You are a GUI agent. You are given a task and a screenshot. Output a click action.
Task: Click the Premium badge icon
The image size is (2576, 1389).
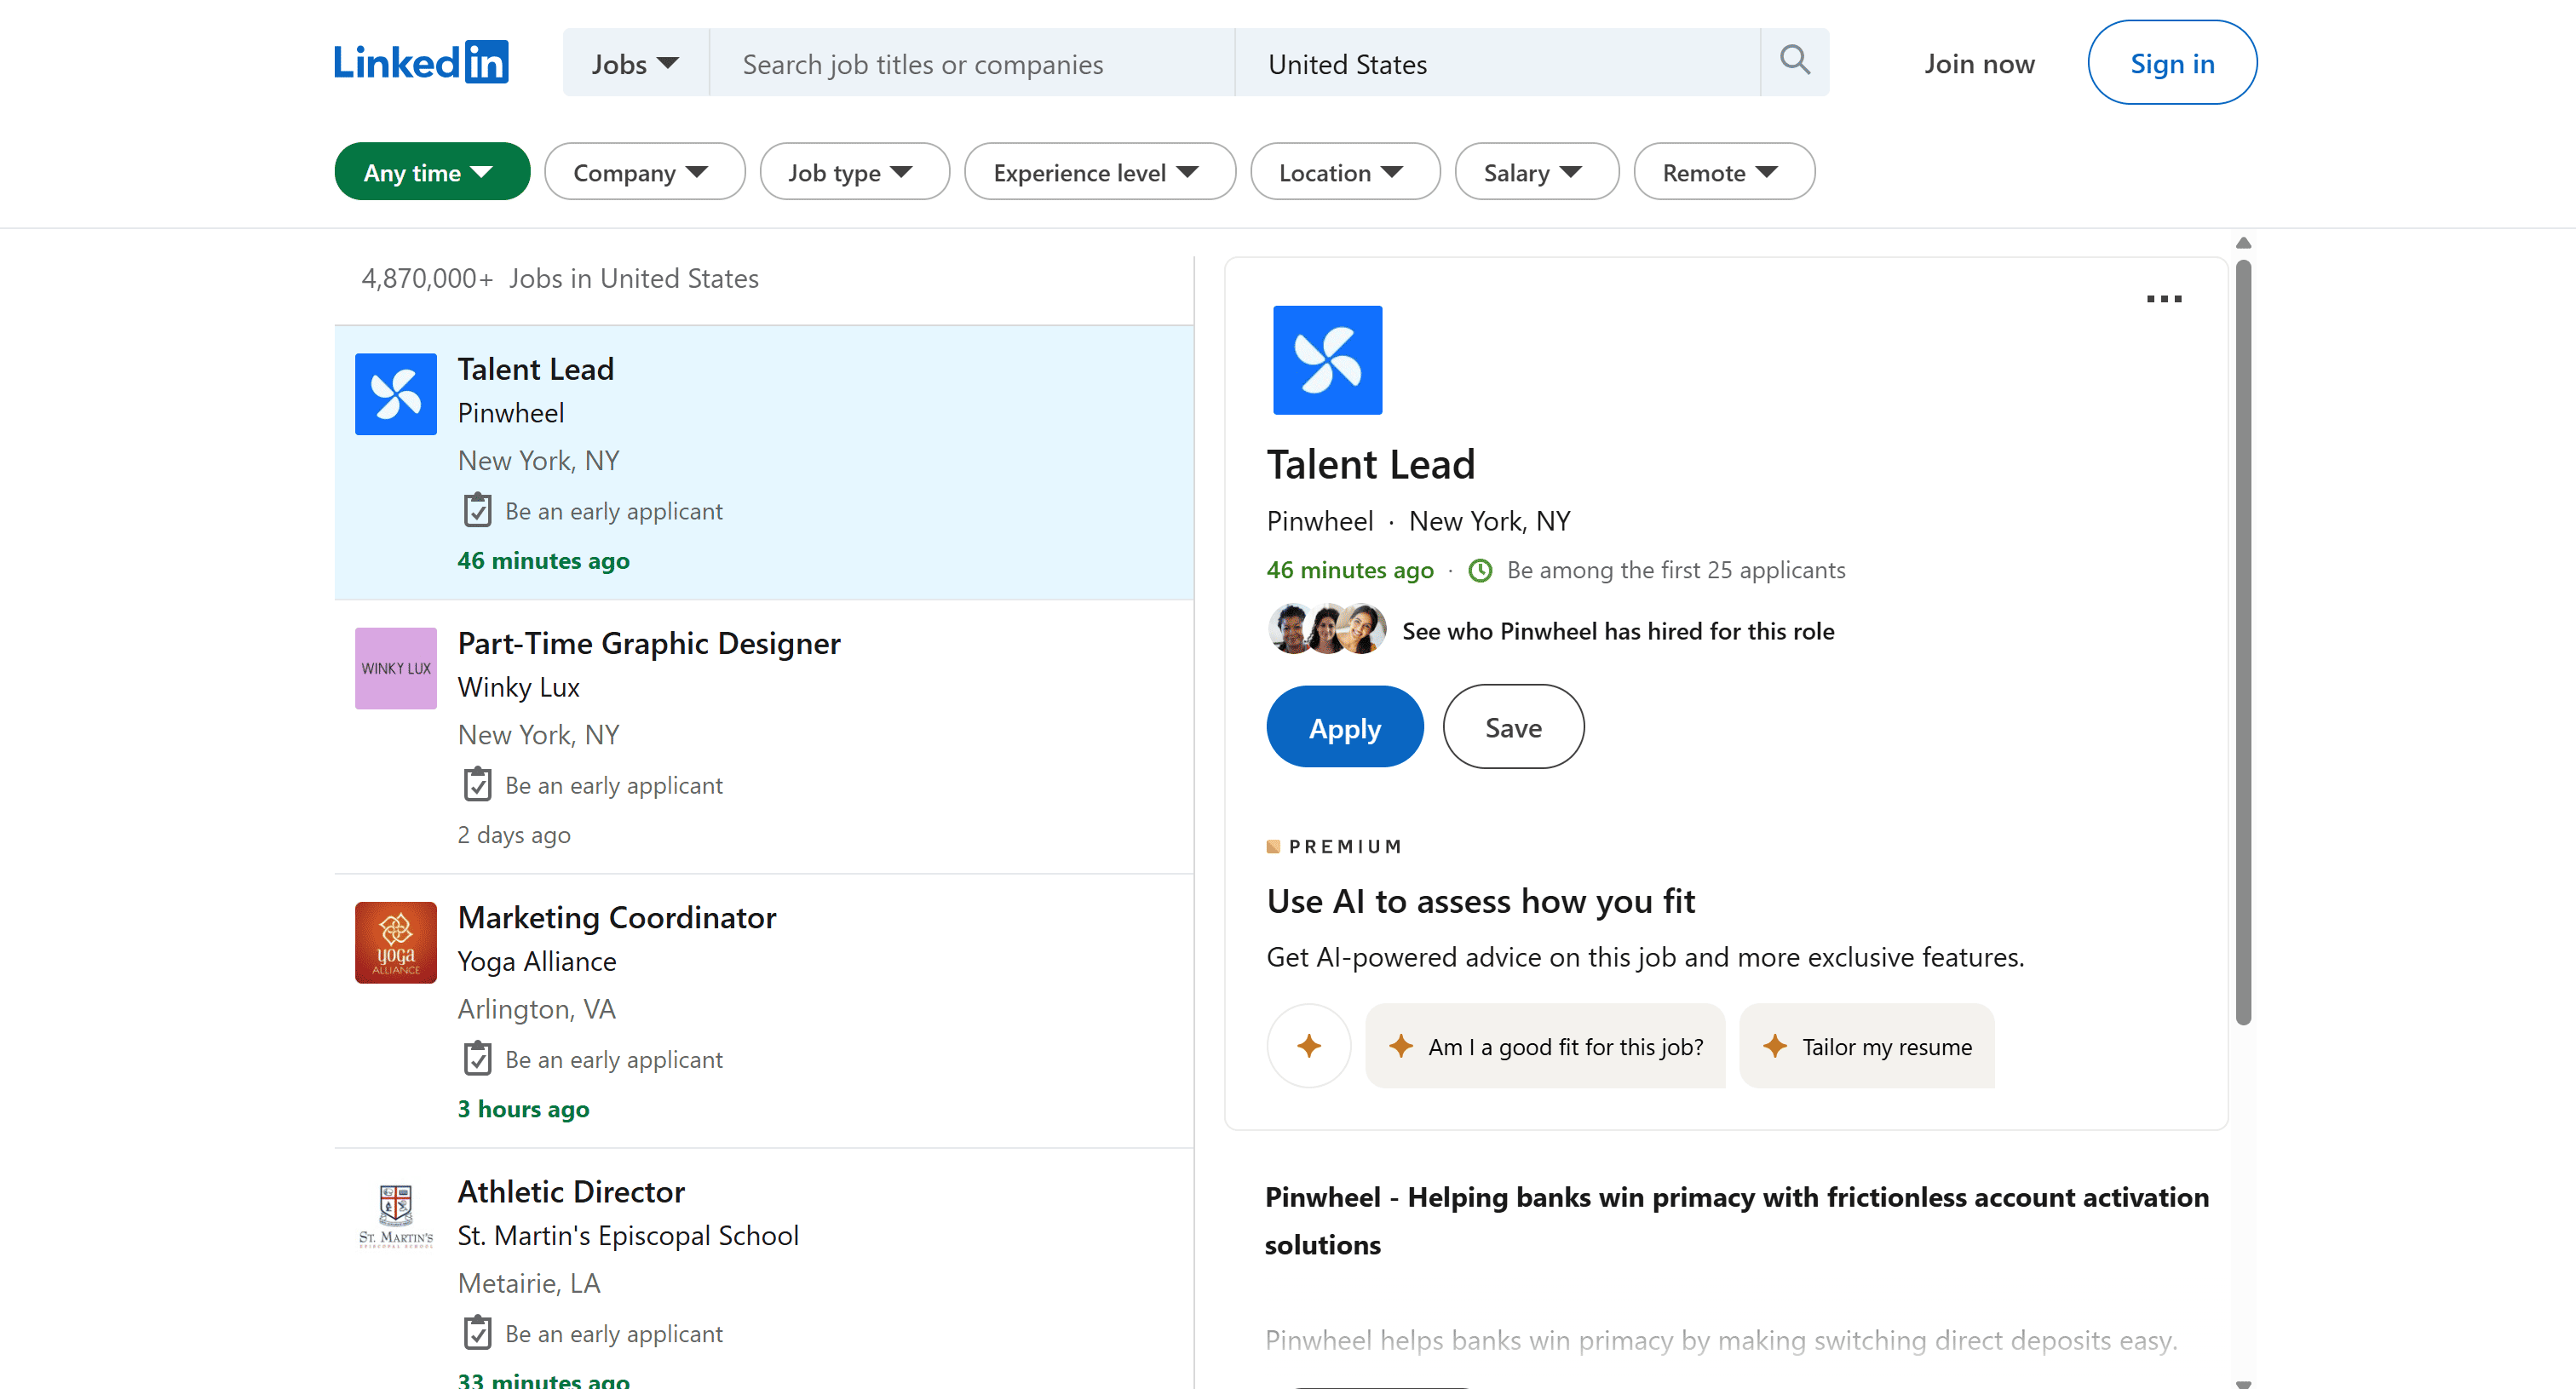[x=1273, y=845]
